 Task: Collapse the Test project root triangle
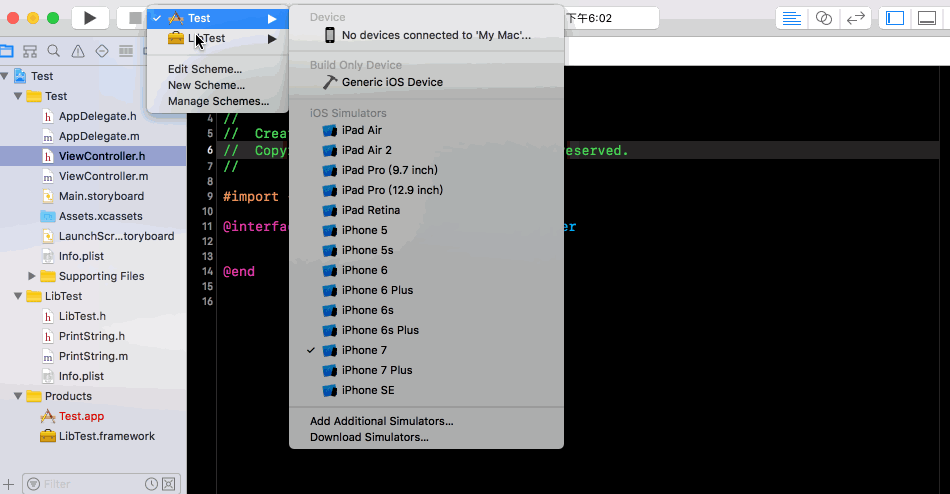point(5,76)
